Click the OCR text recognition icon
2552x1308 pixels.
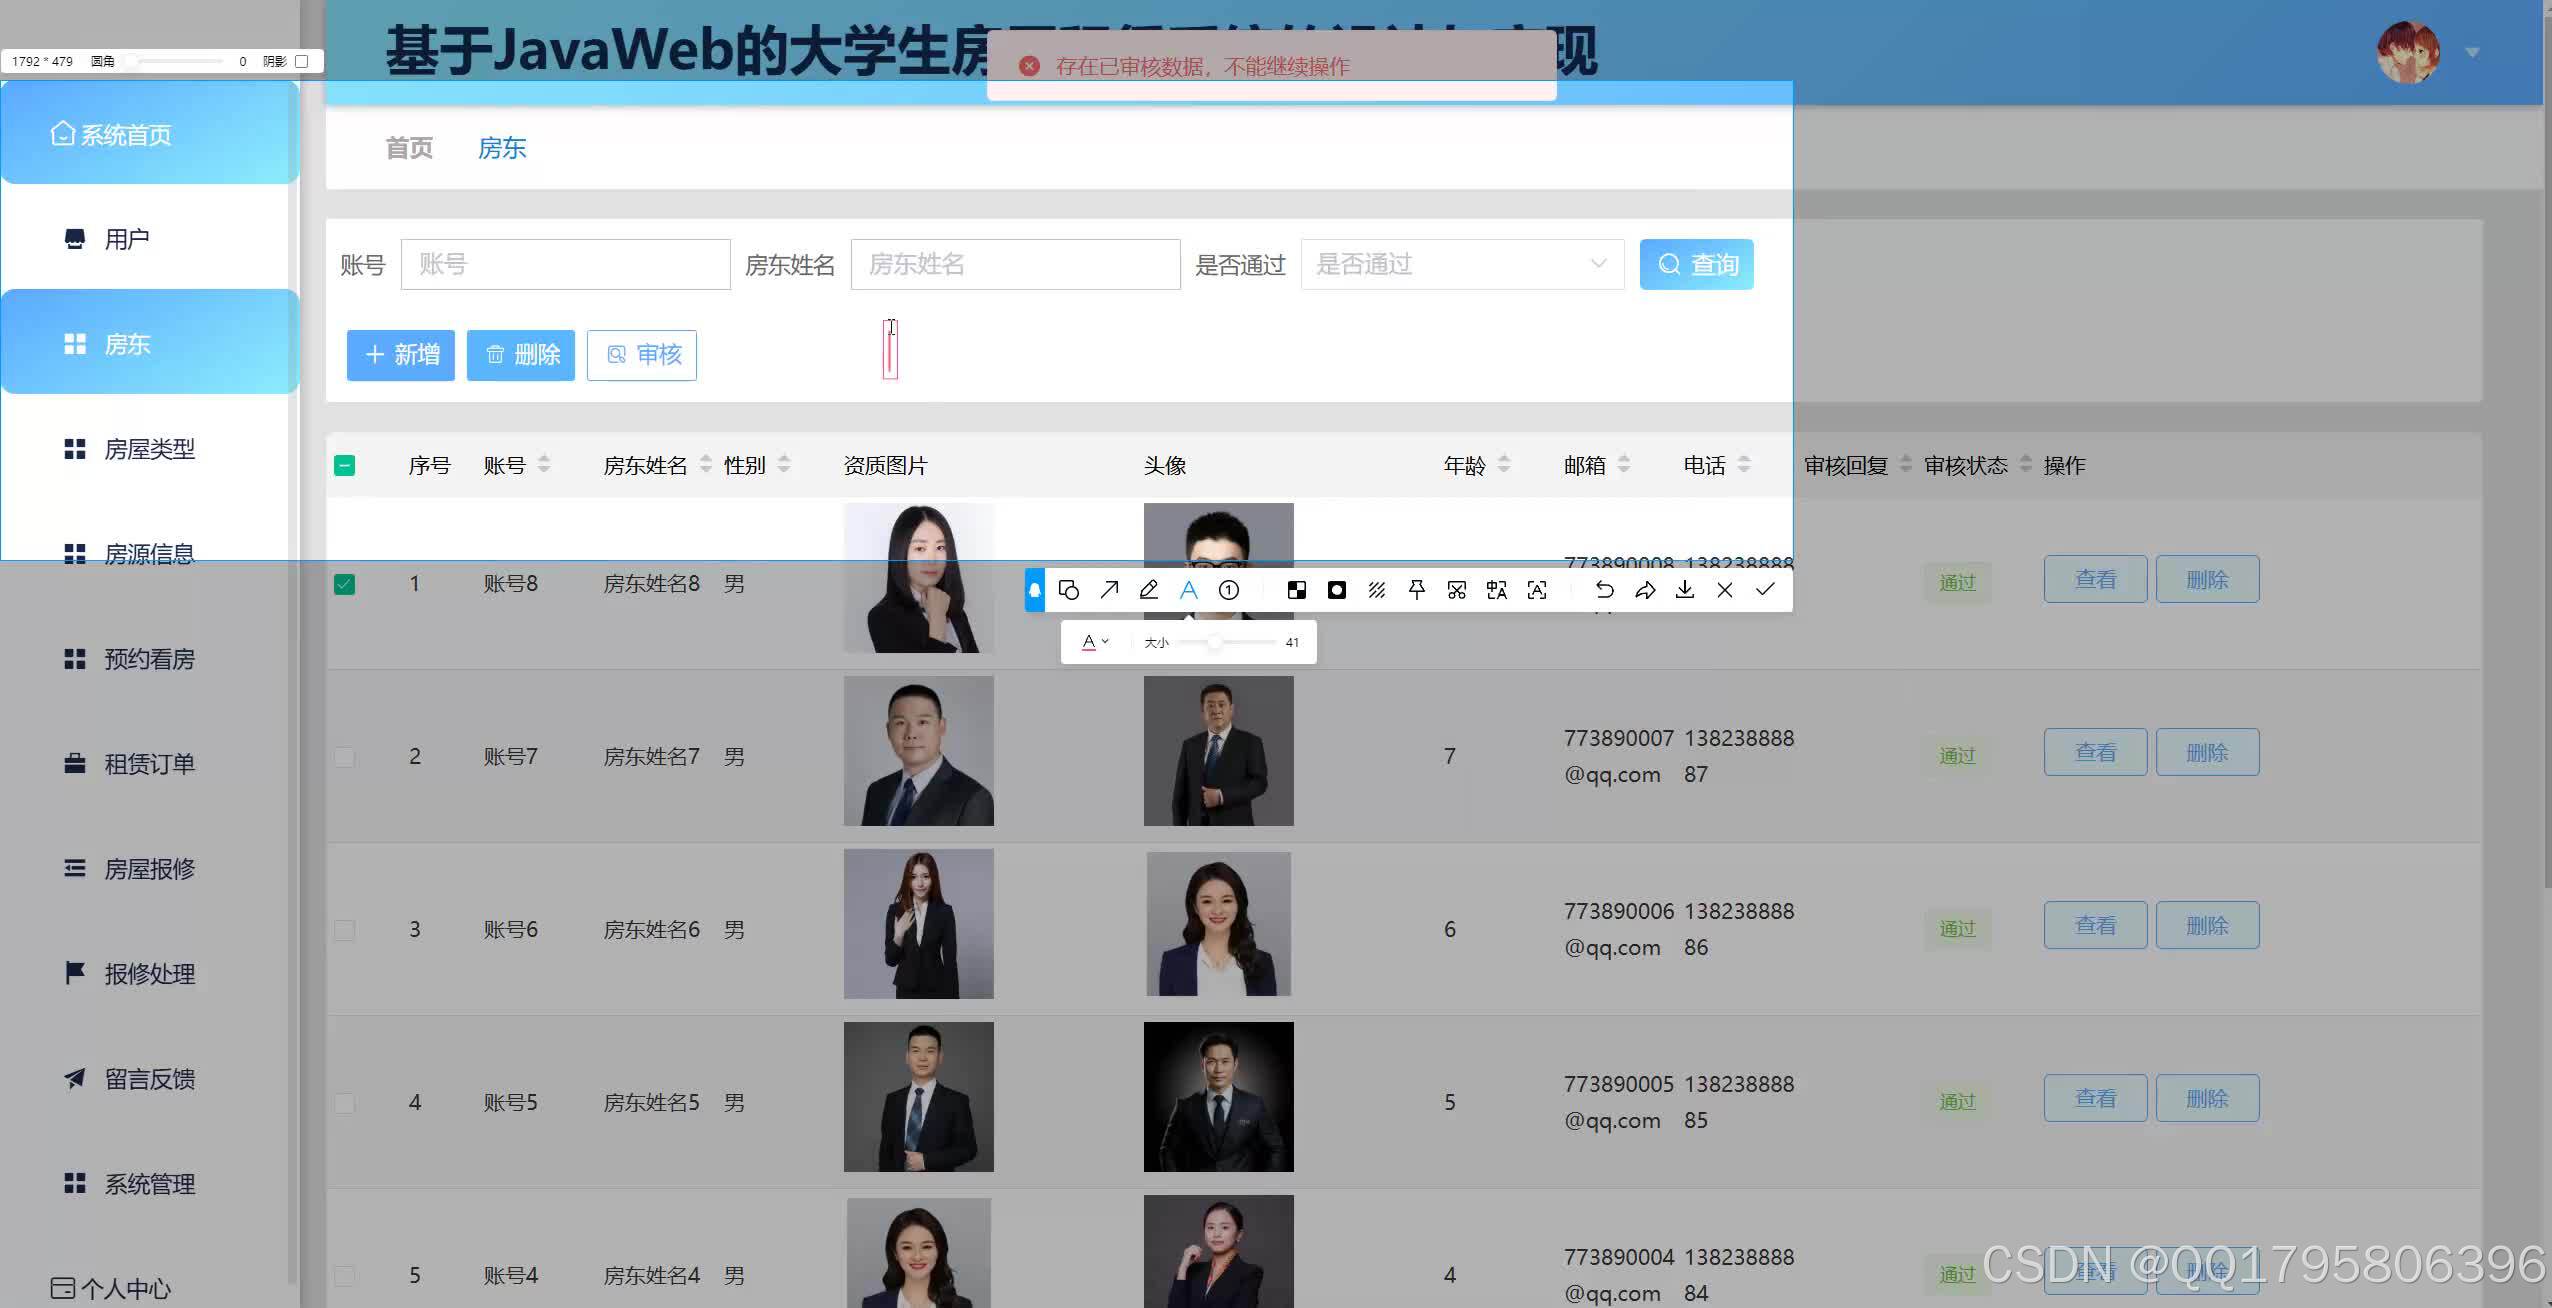[x=1537, y=590]
